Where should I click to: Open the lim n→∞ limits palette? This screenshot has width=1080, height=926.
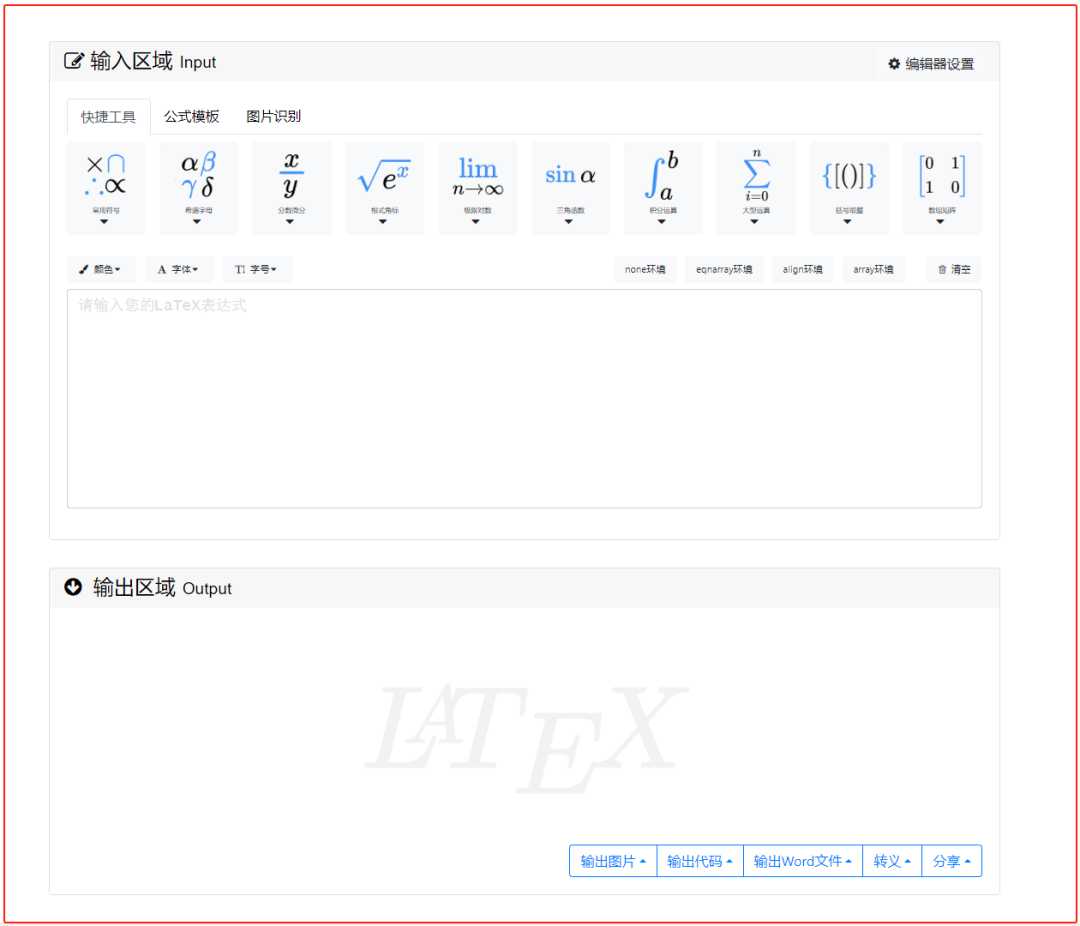(x=477, y=187)
